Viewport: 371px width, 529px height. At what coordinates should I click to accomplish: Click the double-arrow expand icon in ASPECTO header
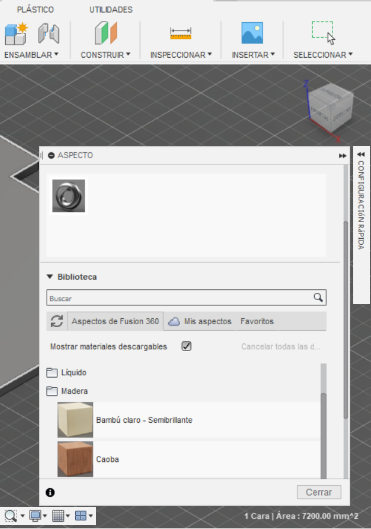coord(342,156)
